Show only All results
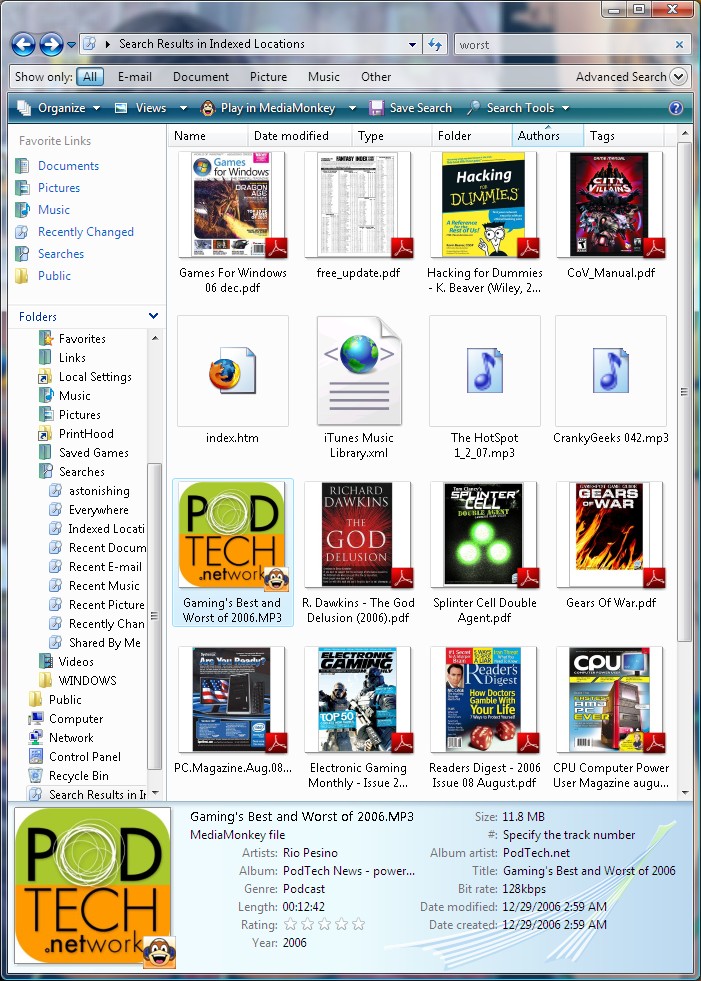The image size is (701, 981). [90, 77]
